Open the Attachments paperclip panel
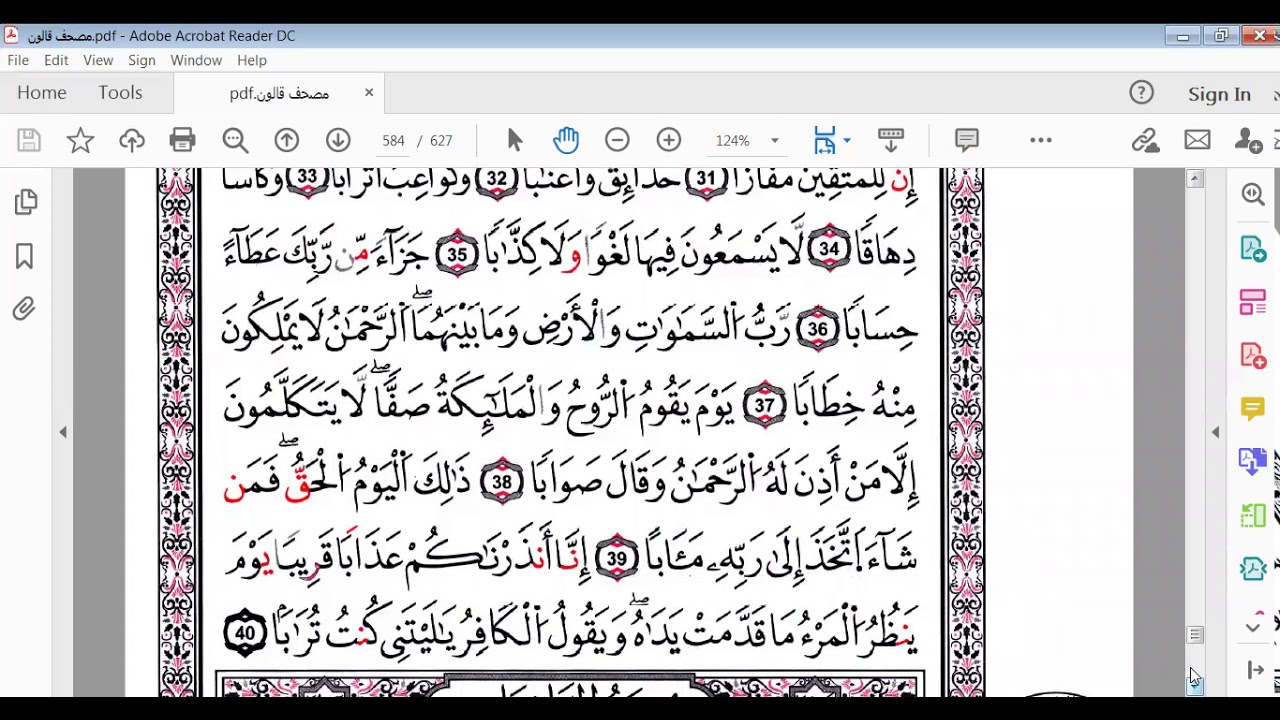Image resolution: width=1280 pixels, height=720 pixels. pyautogui.click(x=24, y=309)
